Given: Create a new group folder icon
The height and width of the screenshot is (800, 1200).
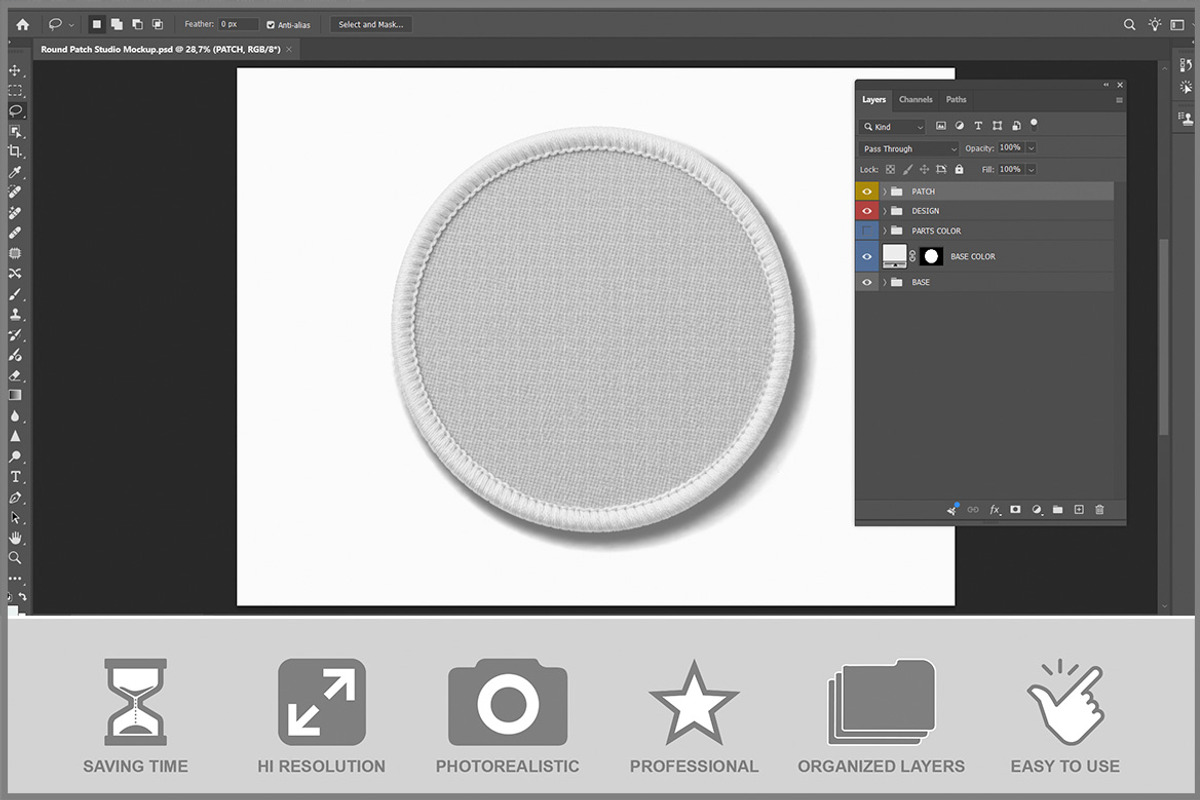Looking at the screenshot, I should click(1058, 510).
